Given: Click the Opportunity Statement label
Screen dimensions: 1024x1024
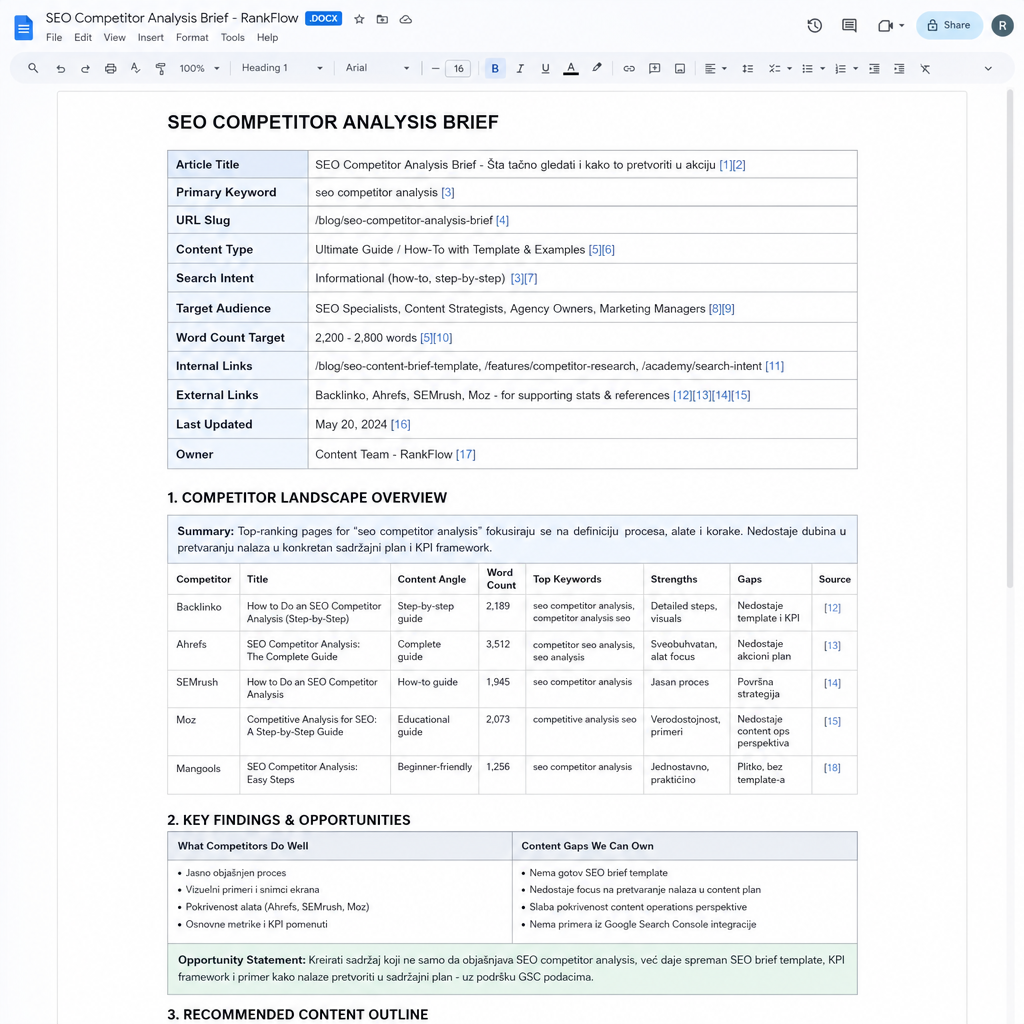Looking at the screenshot, I should coord(242,960).
